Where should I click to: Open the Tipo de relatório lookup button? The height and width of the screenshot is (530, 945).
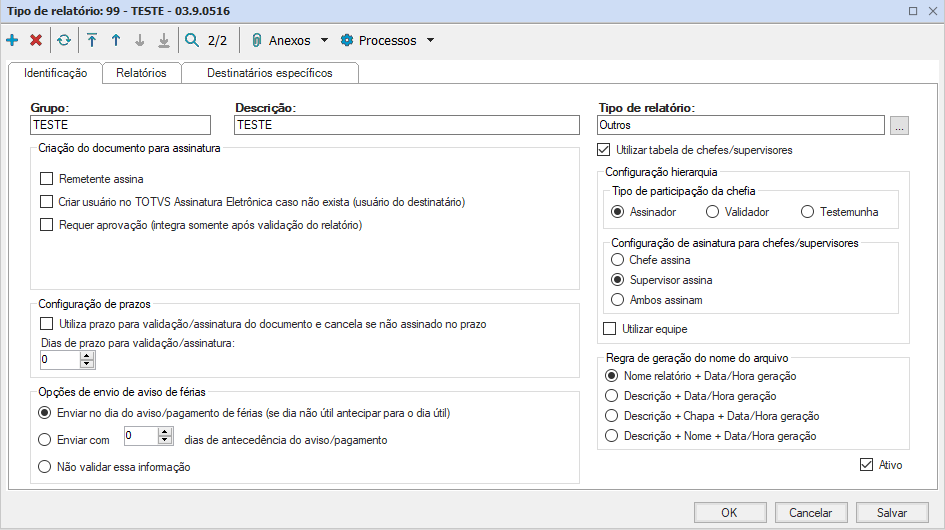899,125
